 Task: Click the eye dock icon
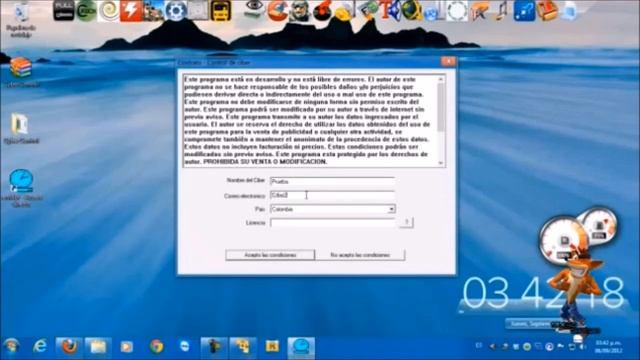tap(254, 10)
